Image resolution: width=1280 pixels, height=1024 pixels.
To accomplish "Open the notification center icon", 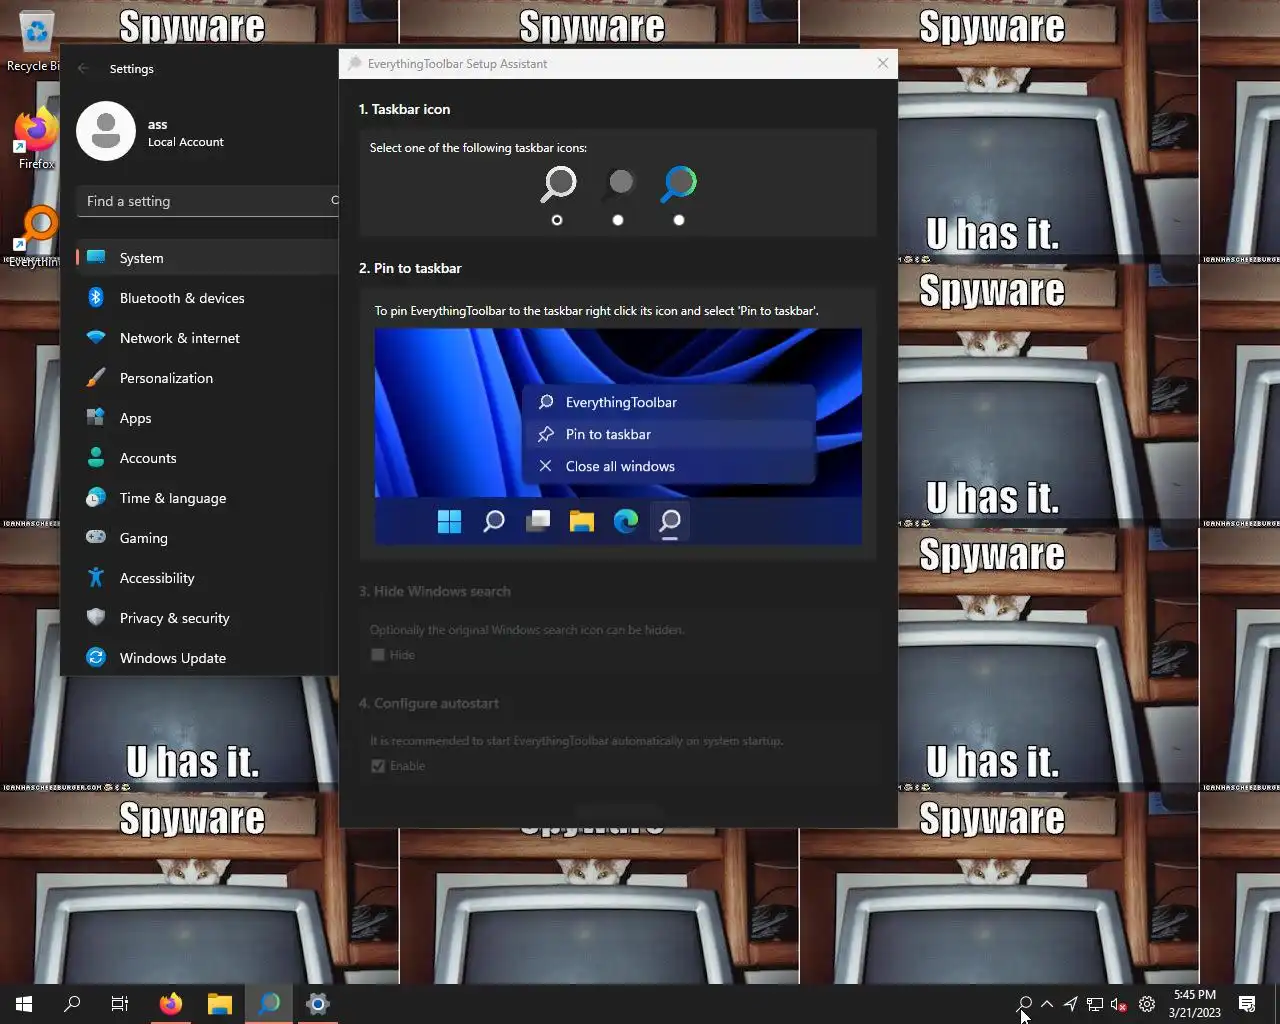I will tap(1247, 1004).
